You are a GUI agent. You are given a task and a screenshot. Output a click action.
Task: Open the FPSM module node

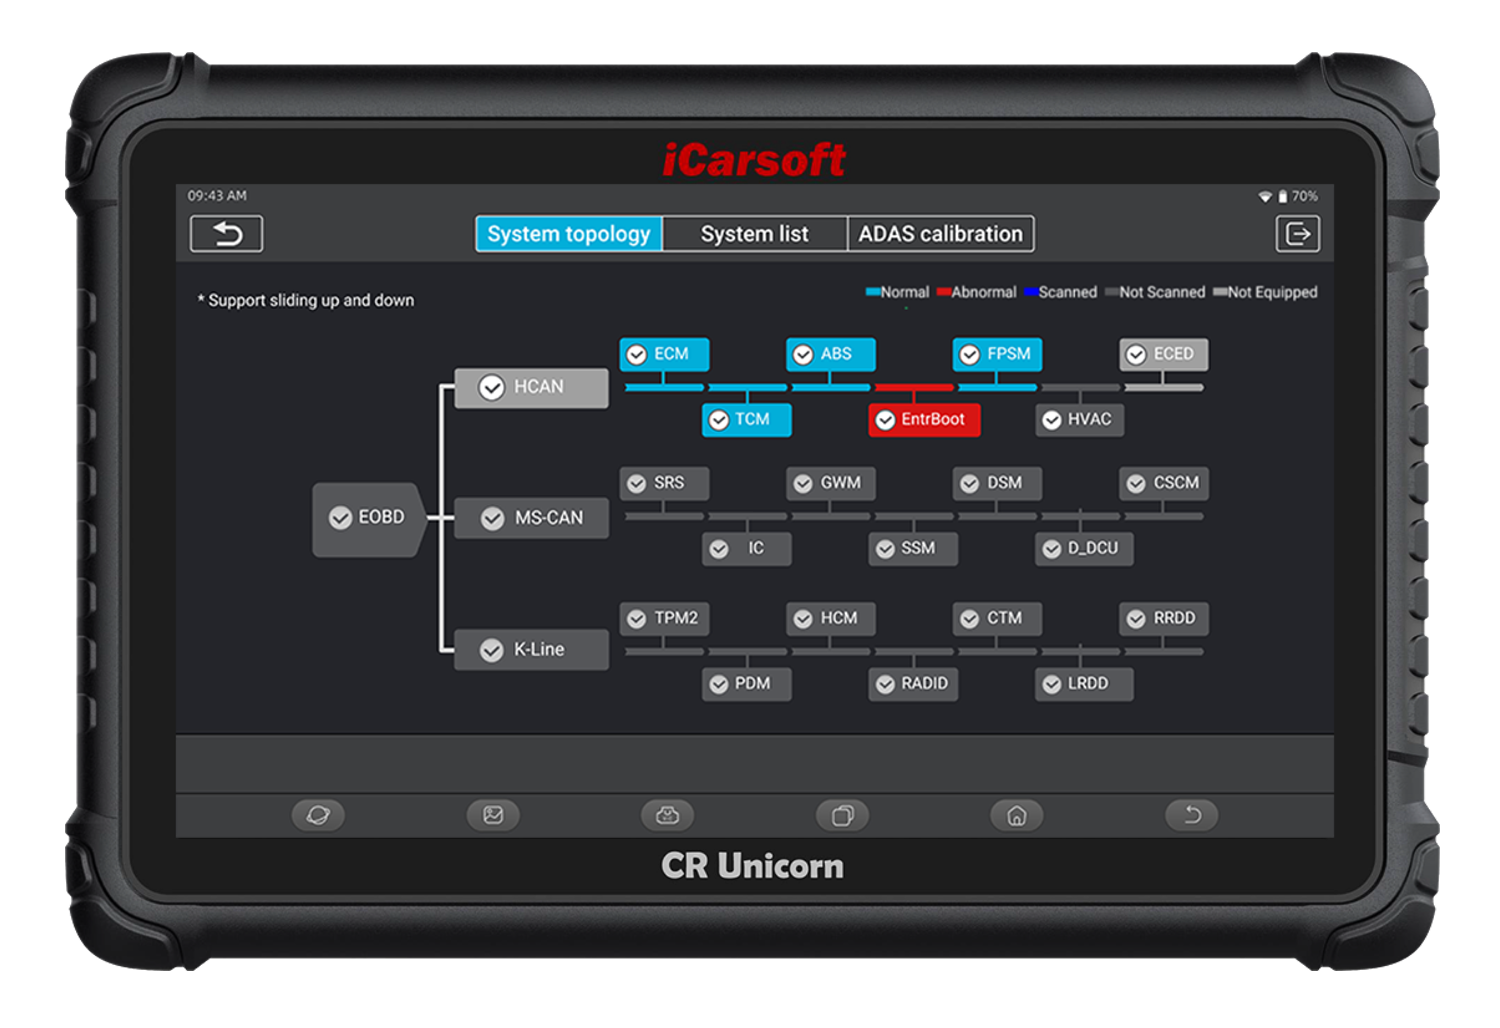997,354
